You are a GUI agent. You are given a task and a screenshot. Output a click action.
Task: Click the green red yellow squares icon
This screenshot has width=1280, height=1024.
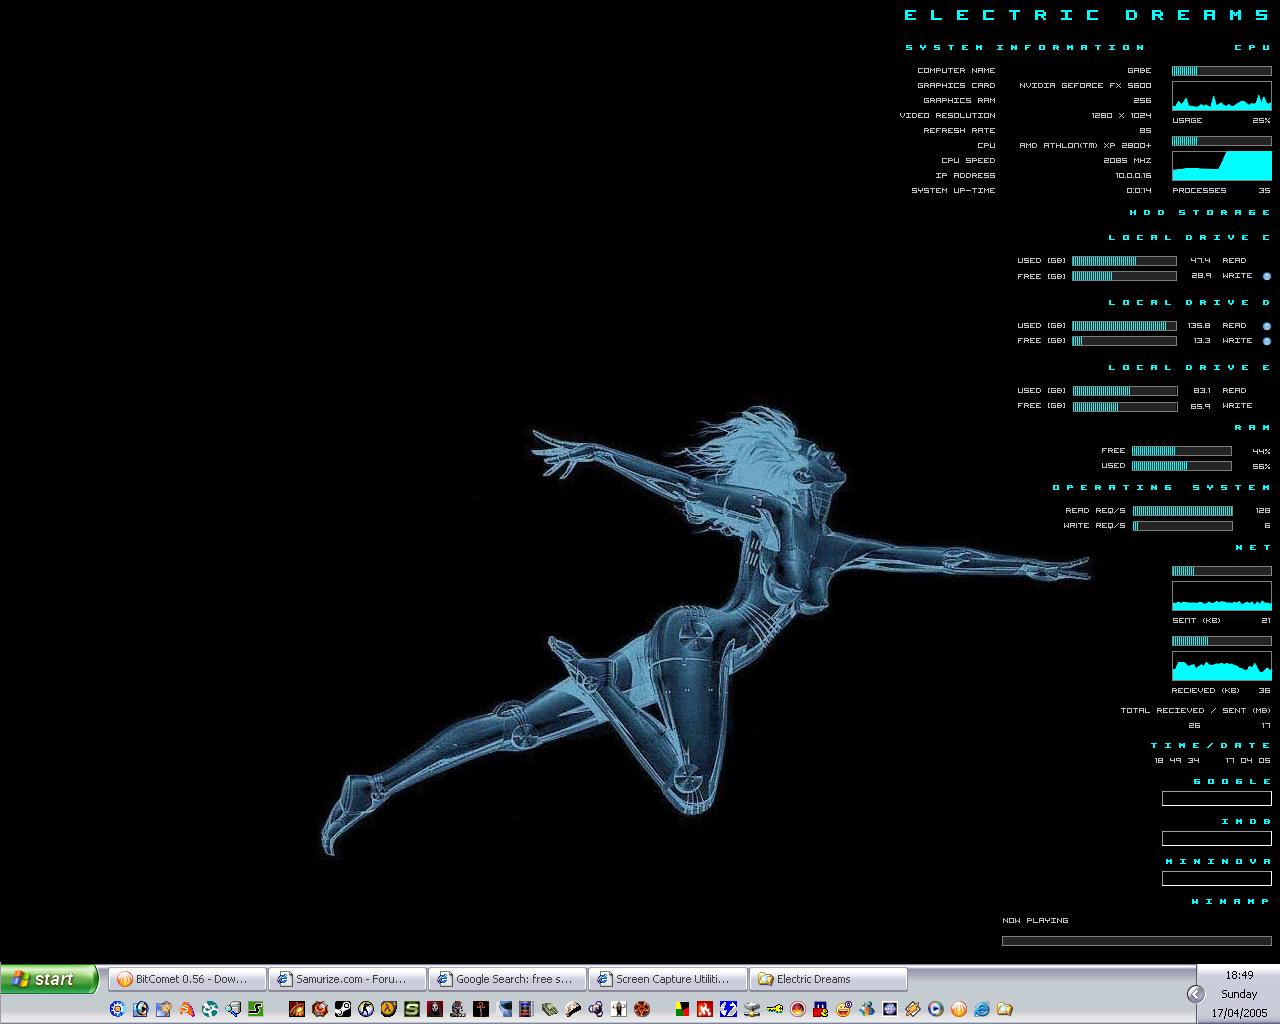[x=682, y=1009]
